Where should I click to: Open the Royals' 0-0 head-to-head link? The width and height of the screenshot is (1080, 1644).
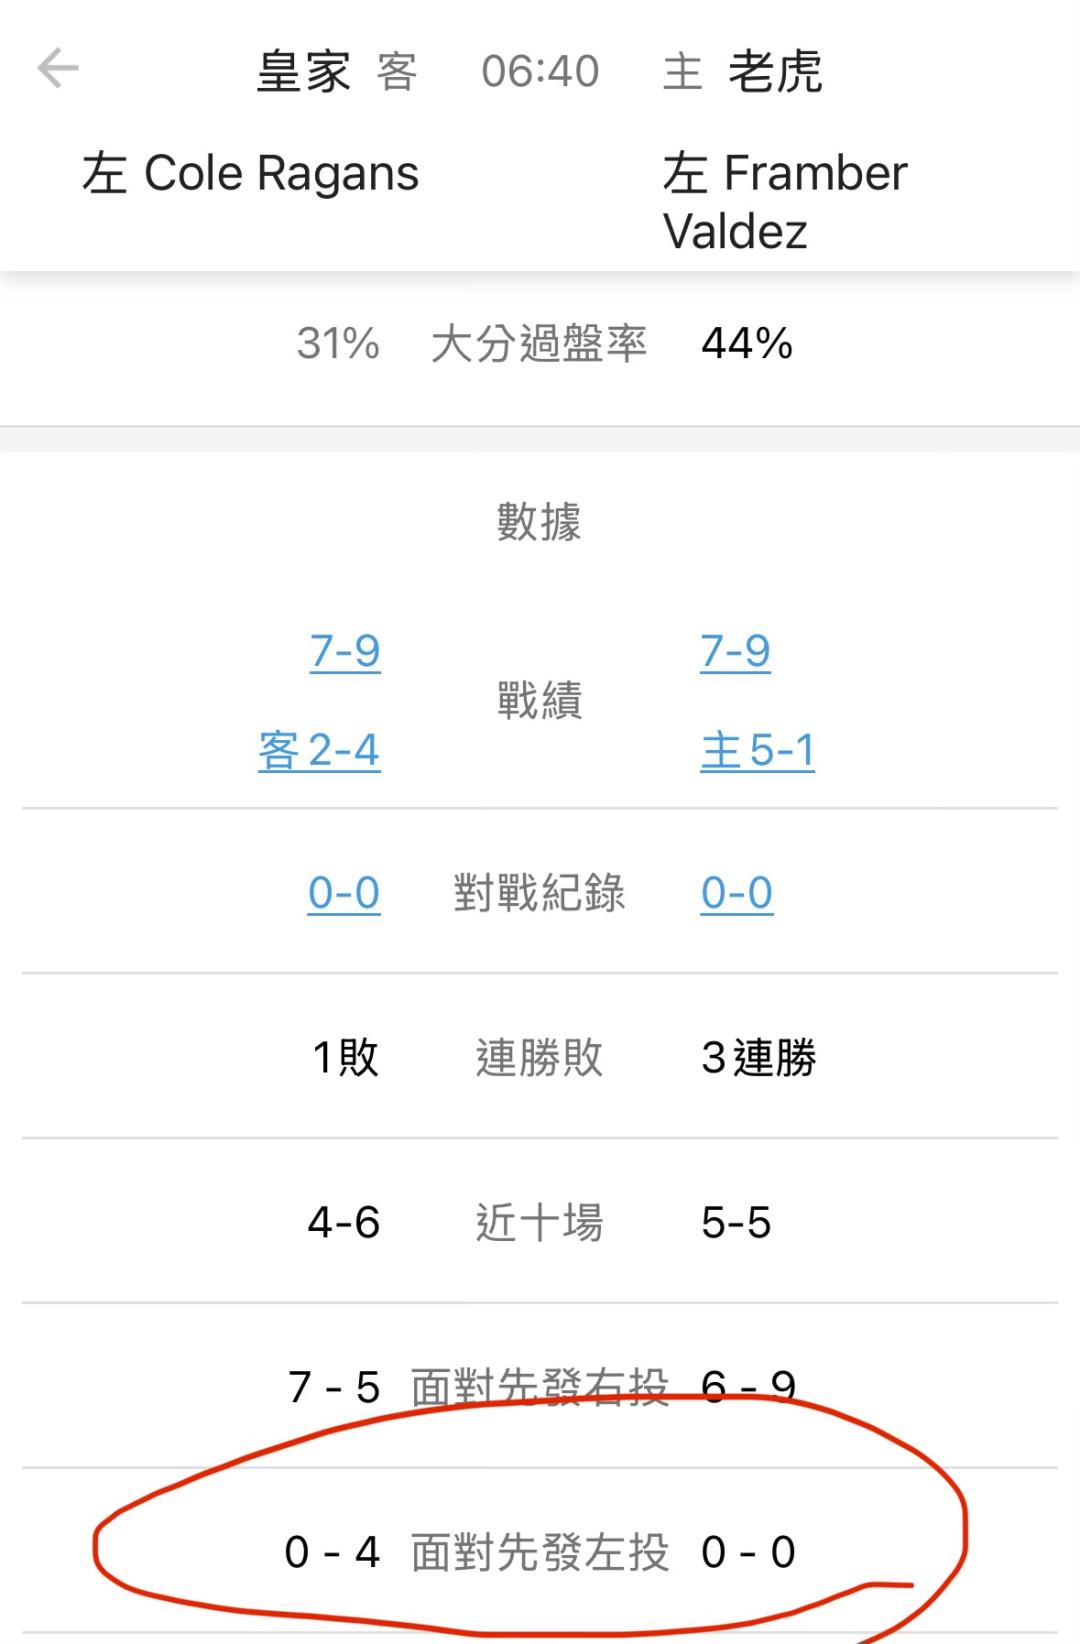[344, 893]
